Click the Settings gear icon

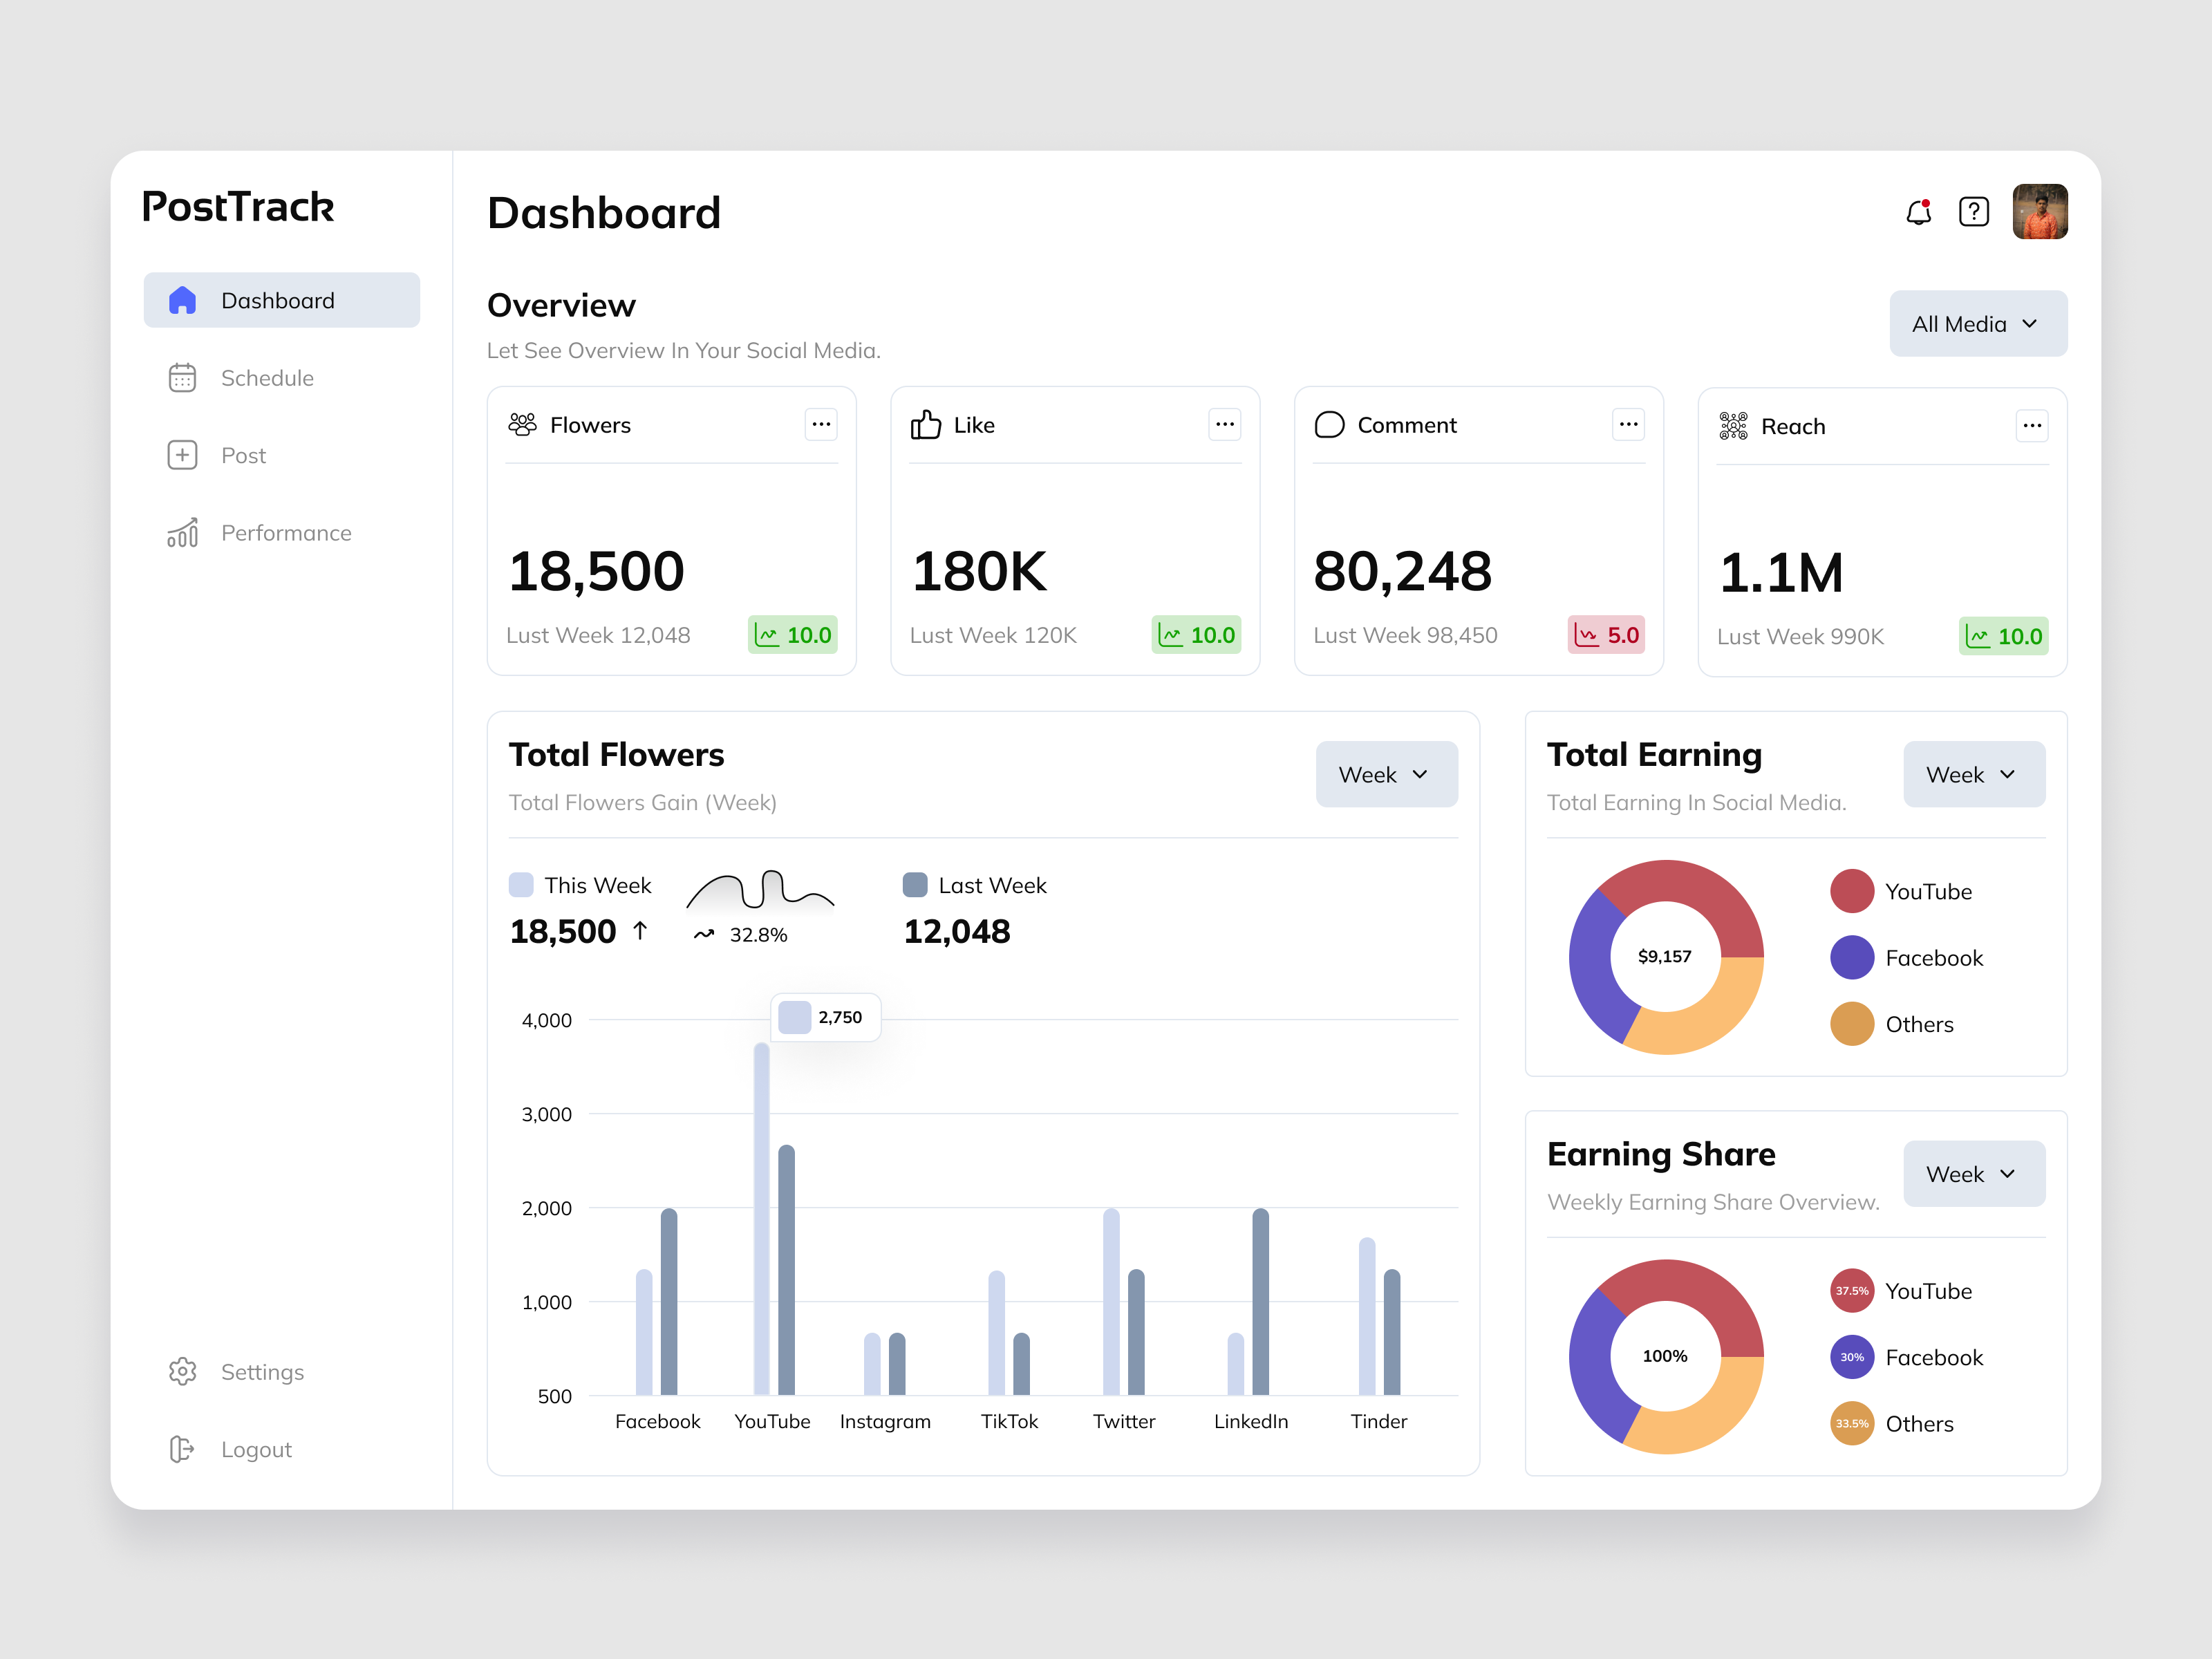(x=183, y=1371)
